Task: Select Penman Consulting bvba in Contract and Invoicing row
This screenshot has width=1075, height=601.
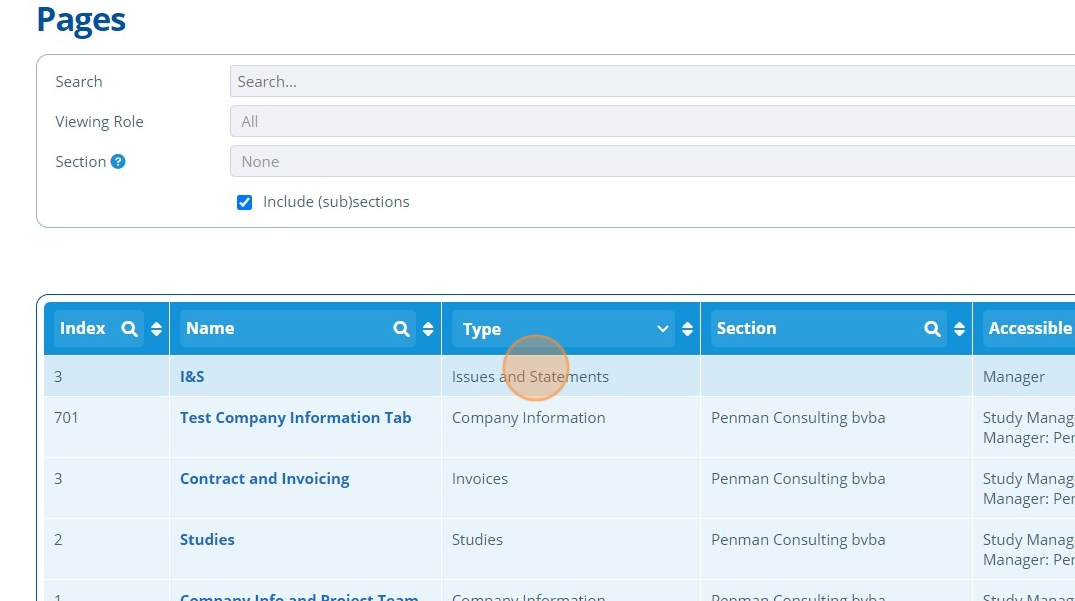Action: (797, 478)
